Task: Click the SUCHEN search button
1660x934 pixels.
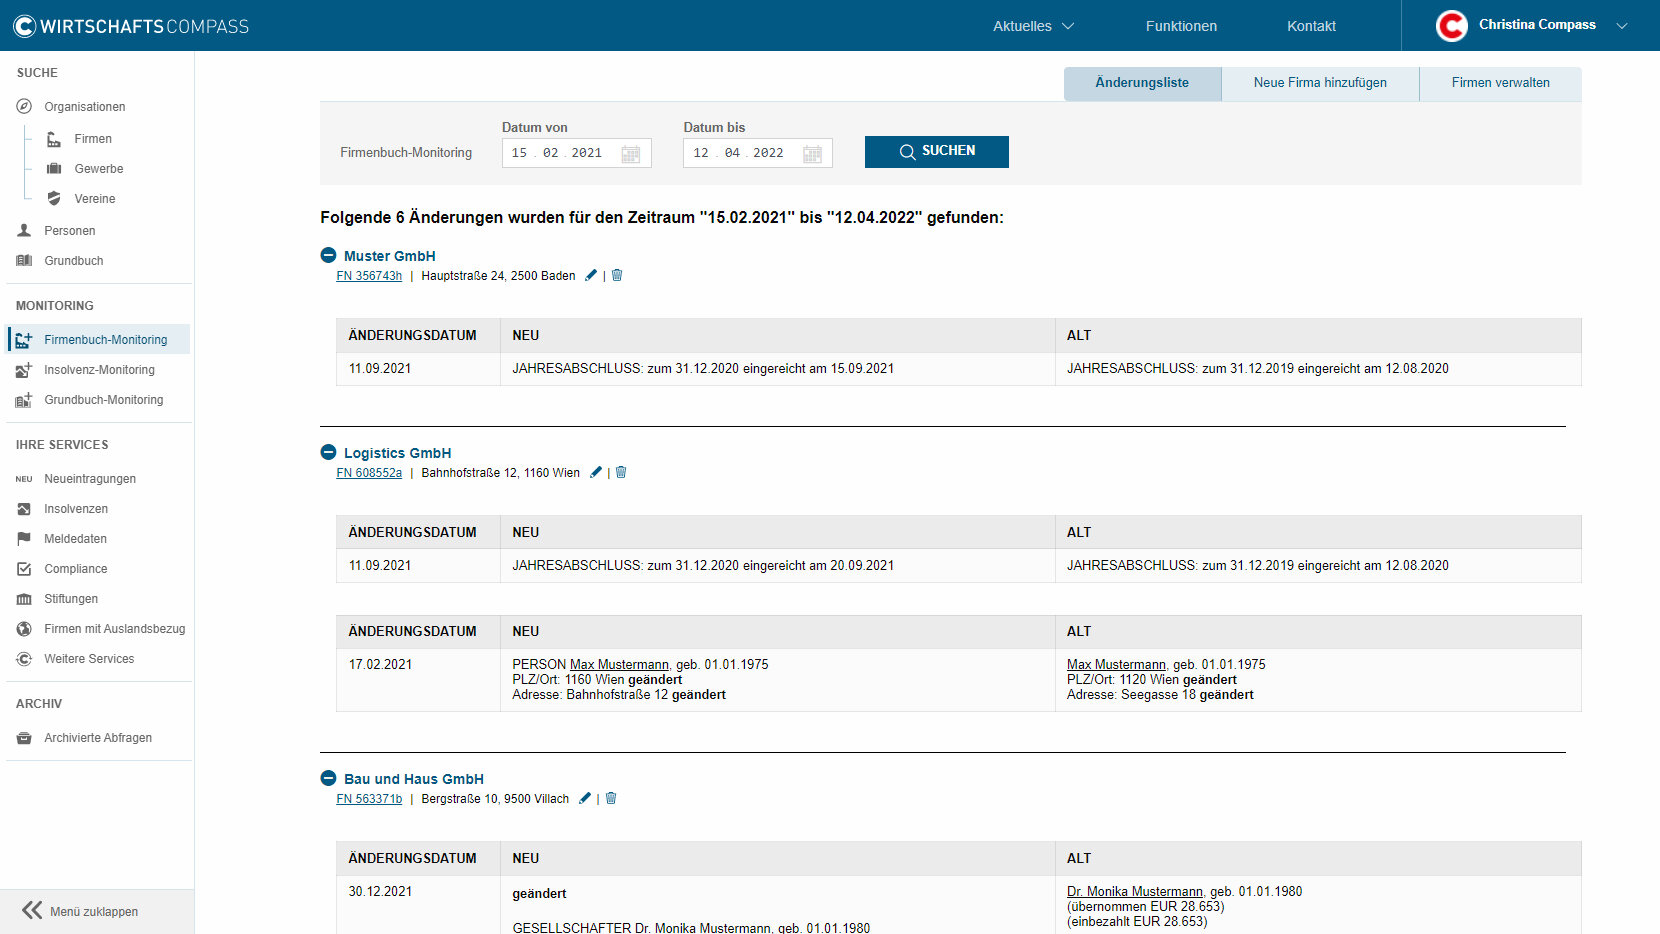Action: coord(937,152)
